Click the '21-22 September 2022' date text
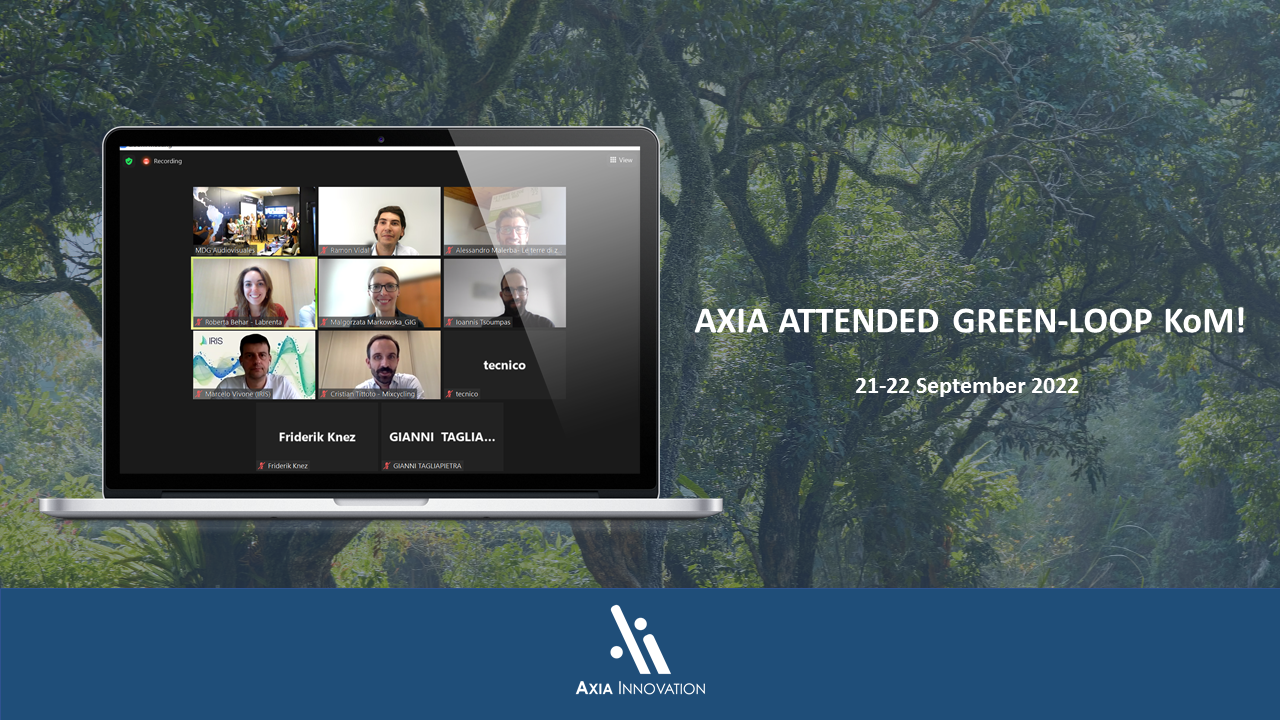The width and height of the screenshot is (1280, 720). click(967, 385)
